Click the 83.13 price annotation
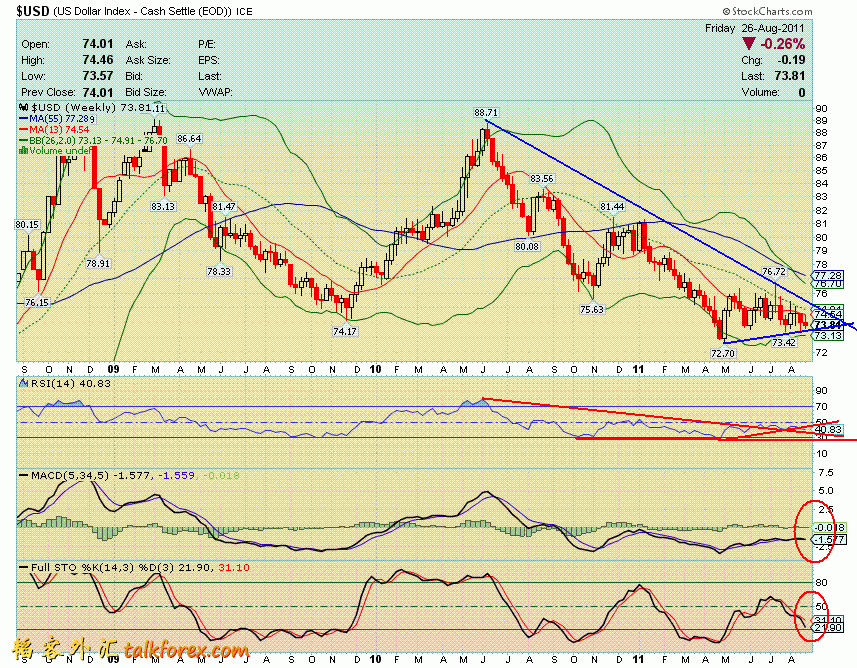Screen dimensions: 857x668 point(163,206)
